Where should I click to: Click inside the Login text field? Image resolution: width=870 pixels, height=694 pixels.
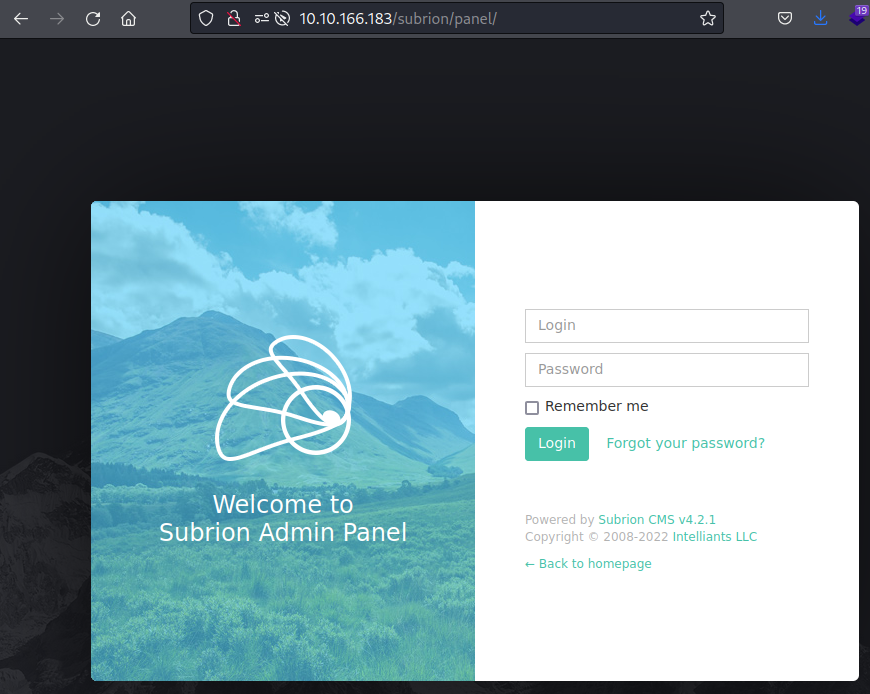[x=666, y=326]
